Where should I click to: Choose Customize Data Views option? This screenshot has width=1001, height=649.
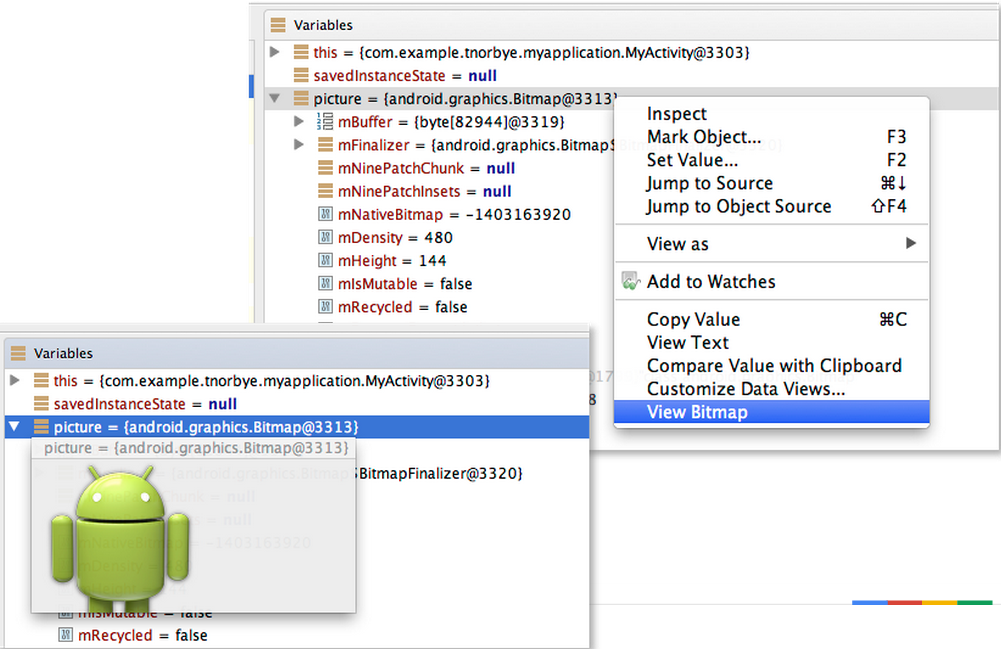click(746, 389)
